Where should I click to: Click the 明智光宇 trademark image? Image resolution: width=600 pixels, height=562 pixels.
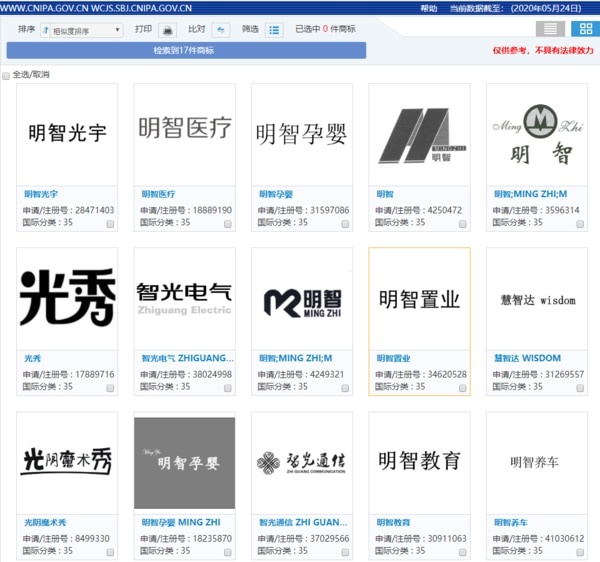click(x=67, y=135)
